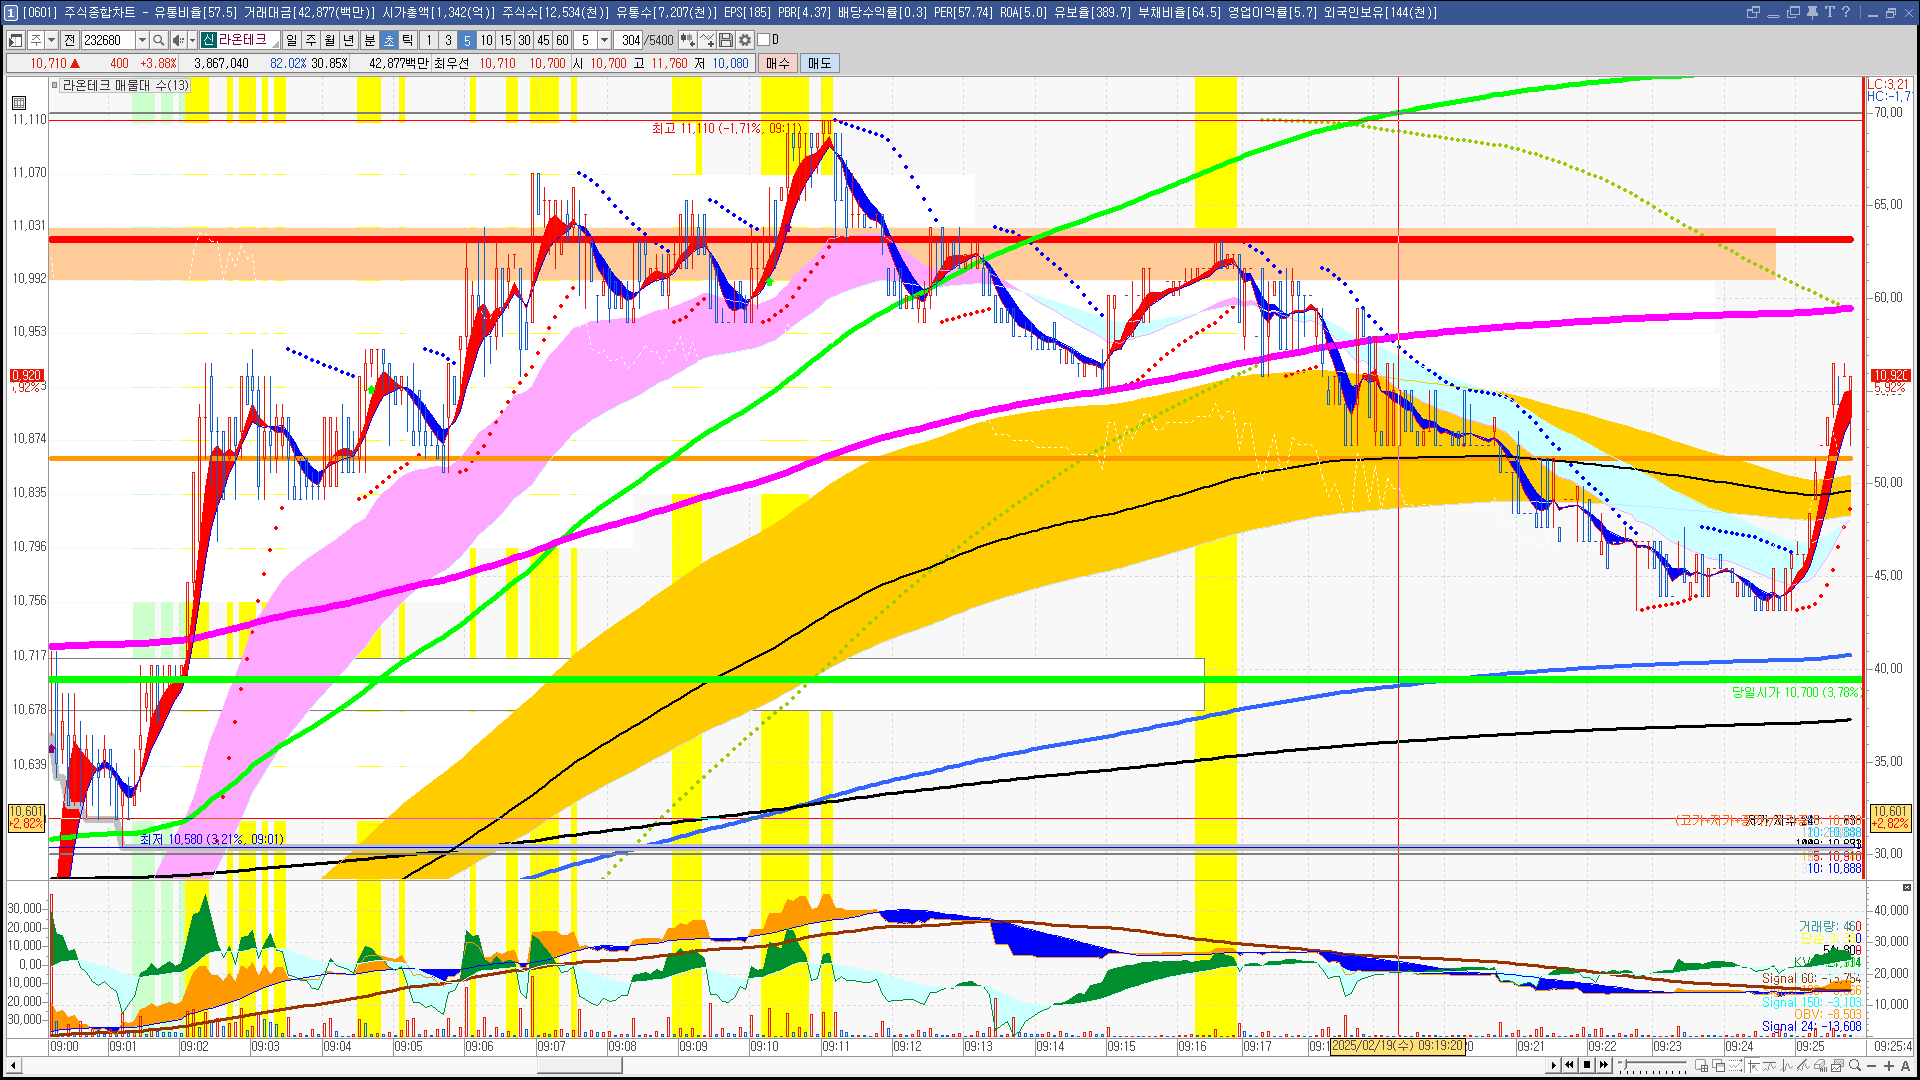
Task: Click the stock search magnifier icon
Action: click(159, 40)
